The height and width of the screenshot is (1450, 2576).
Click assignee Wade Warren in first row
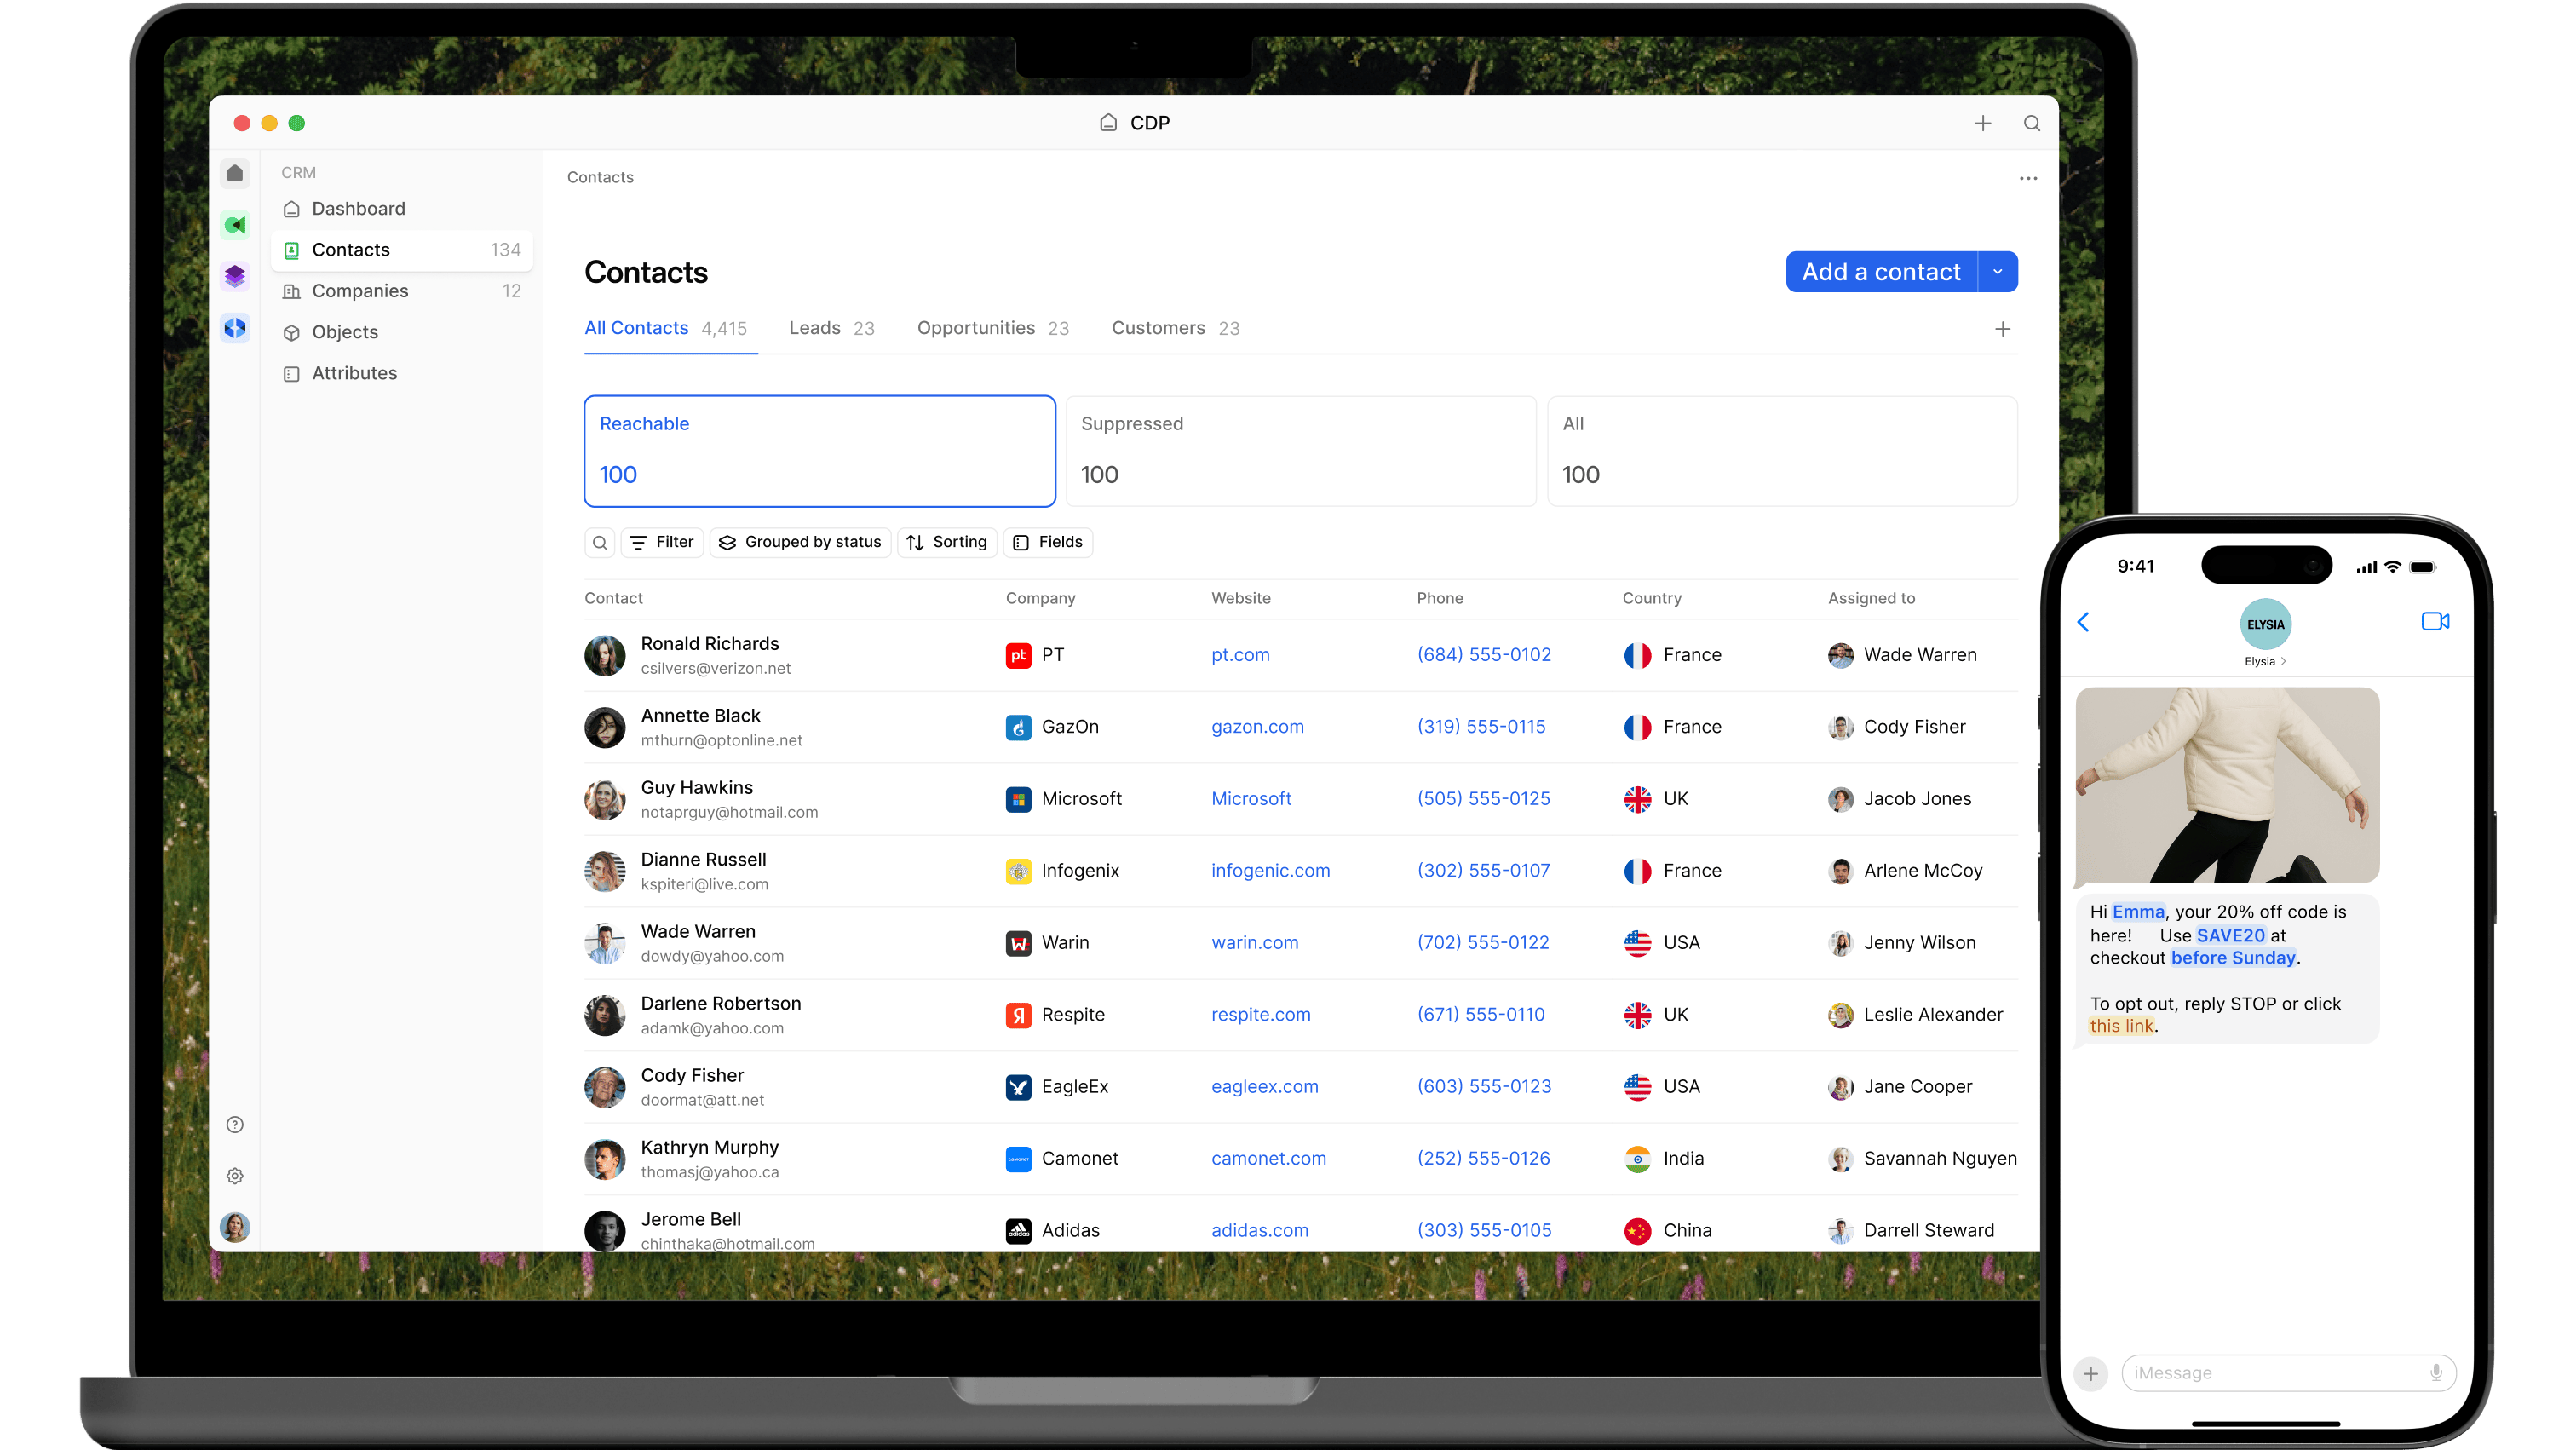[1902, 655]
